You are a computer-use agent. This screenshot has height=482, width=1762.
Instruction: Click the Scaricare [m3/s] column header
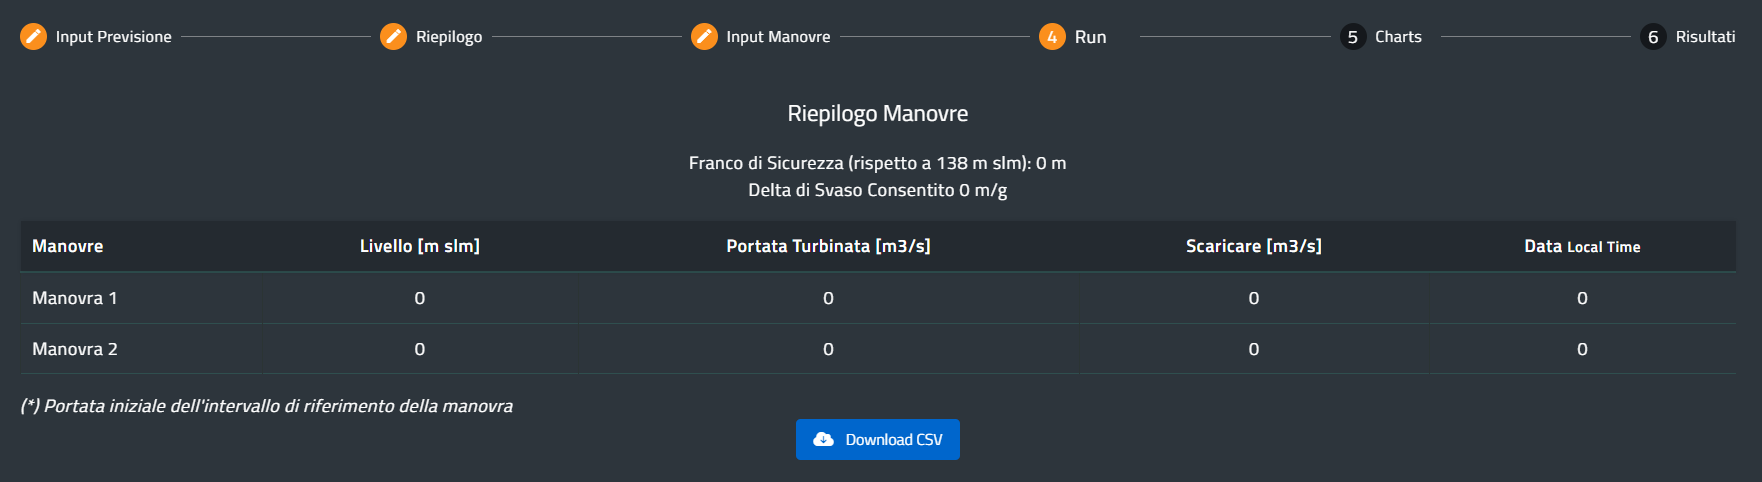tap(1253, 246)
